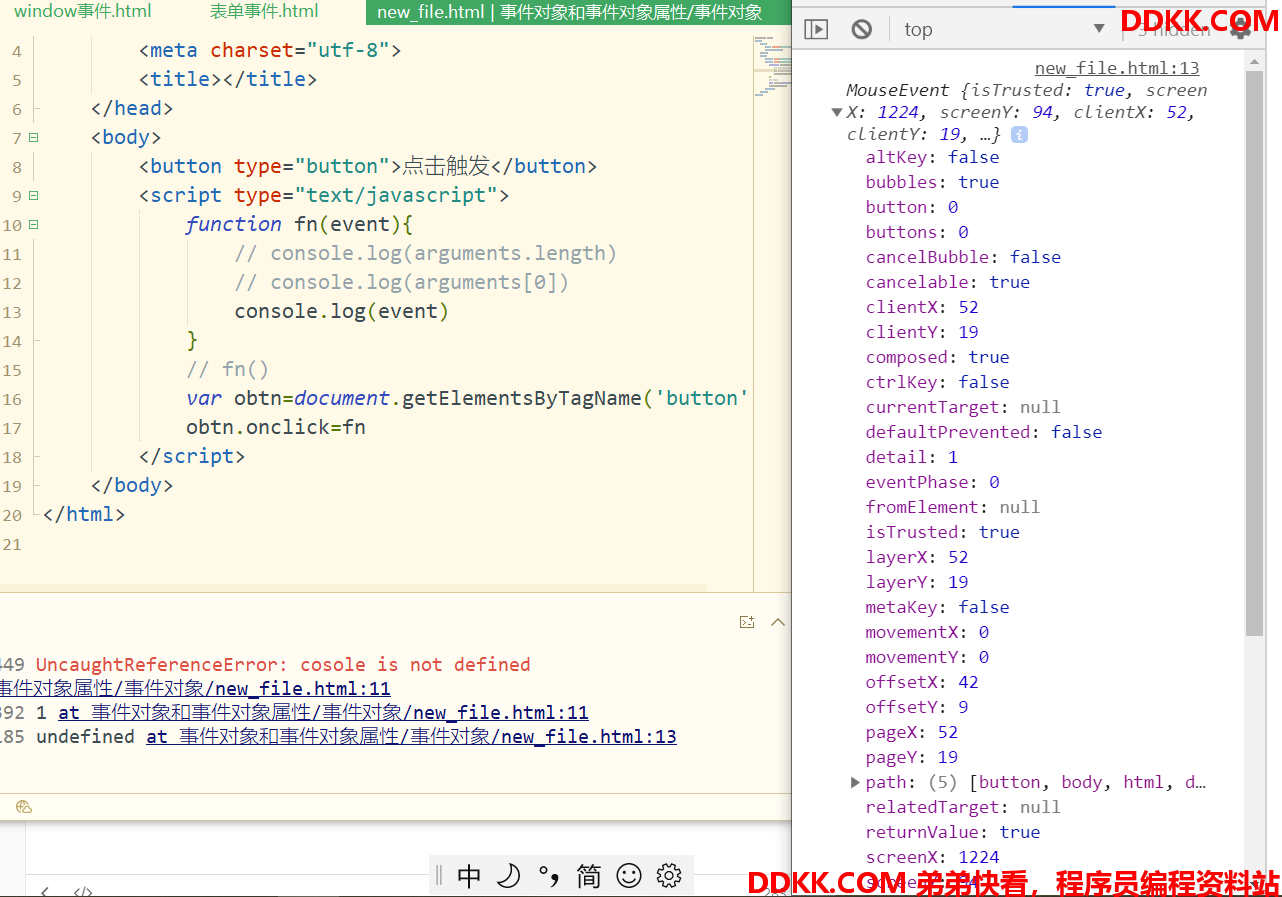Clear the console with the ban icon
Screen dimensions: 1282x897
tap(862, 29)
